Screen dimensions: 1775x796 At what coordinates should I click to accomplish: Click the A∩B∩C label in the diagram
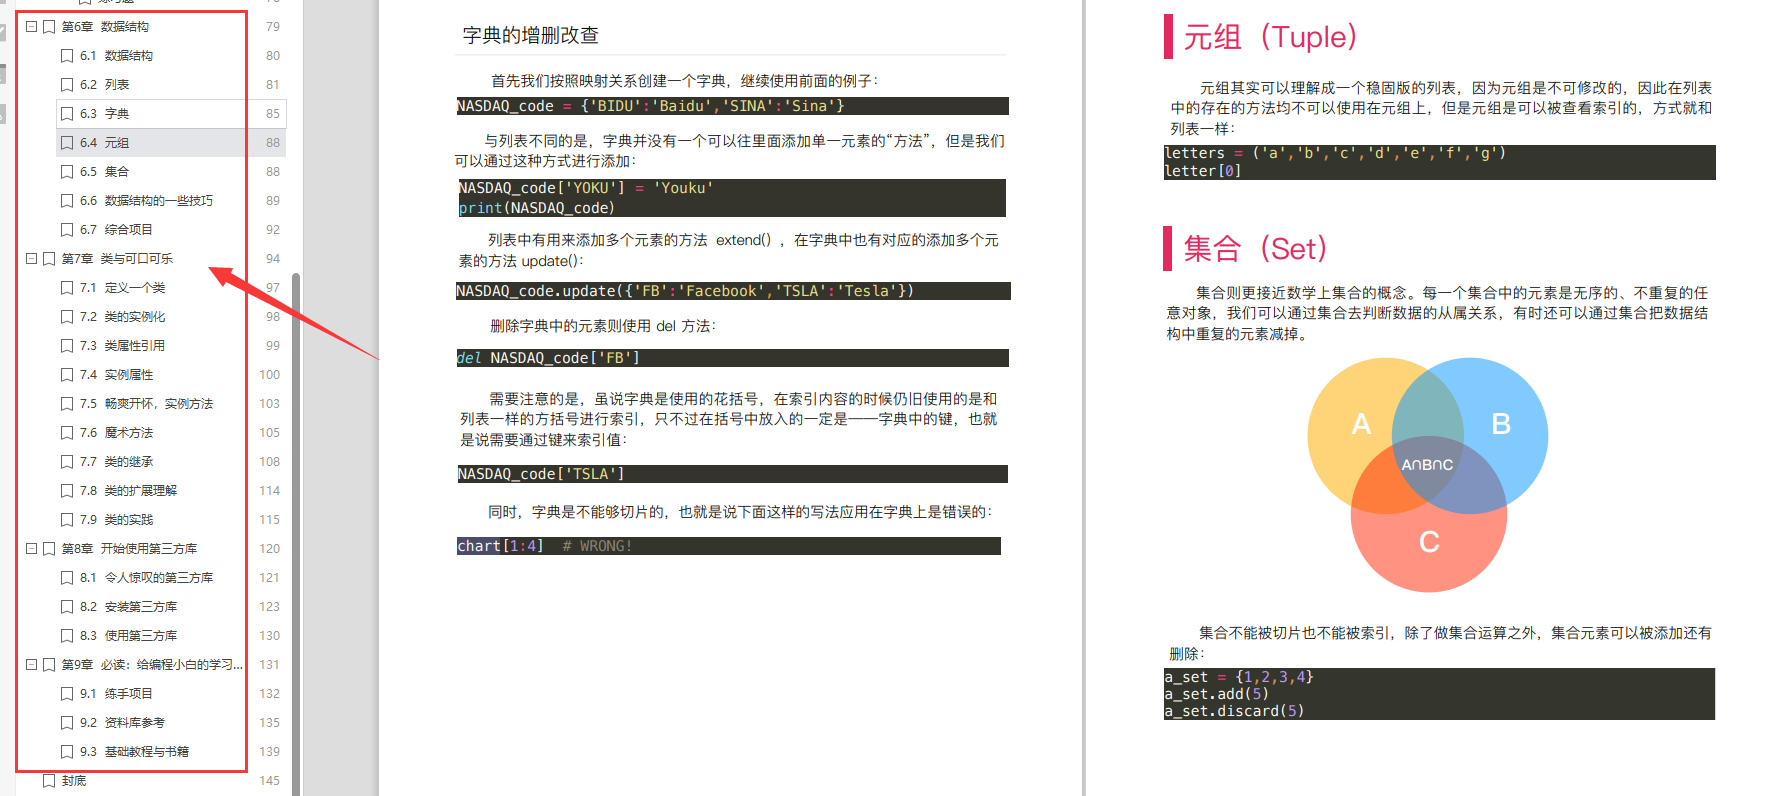(1427, 464)
